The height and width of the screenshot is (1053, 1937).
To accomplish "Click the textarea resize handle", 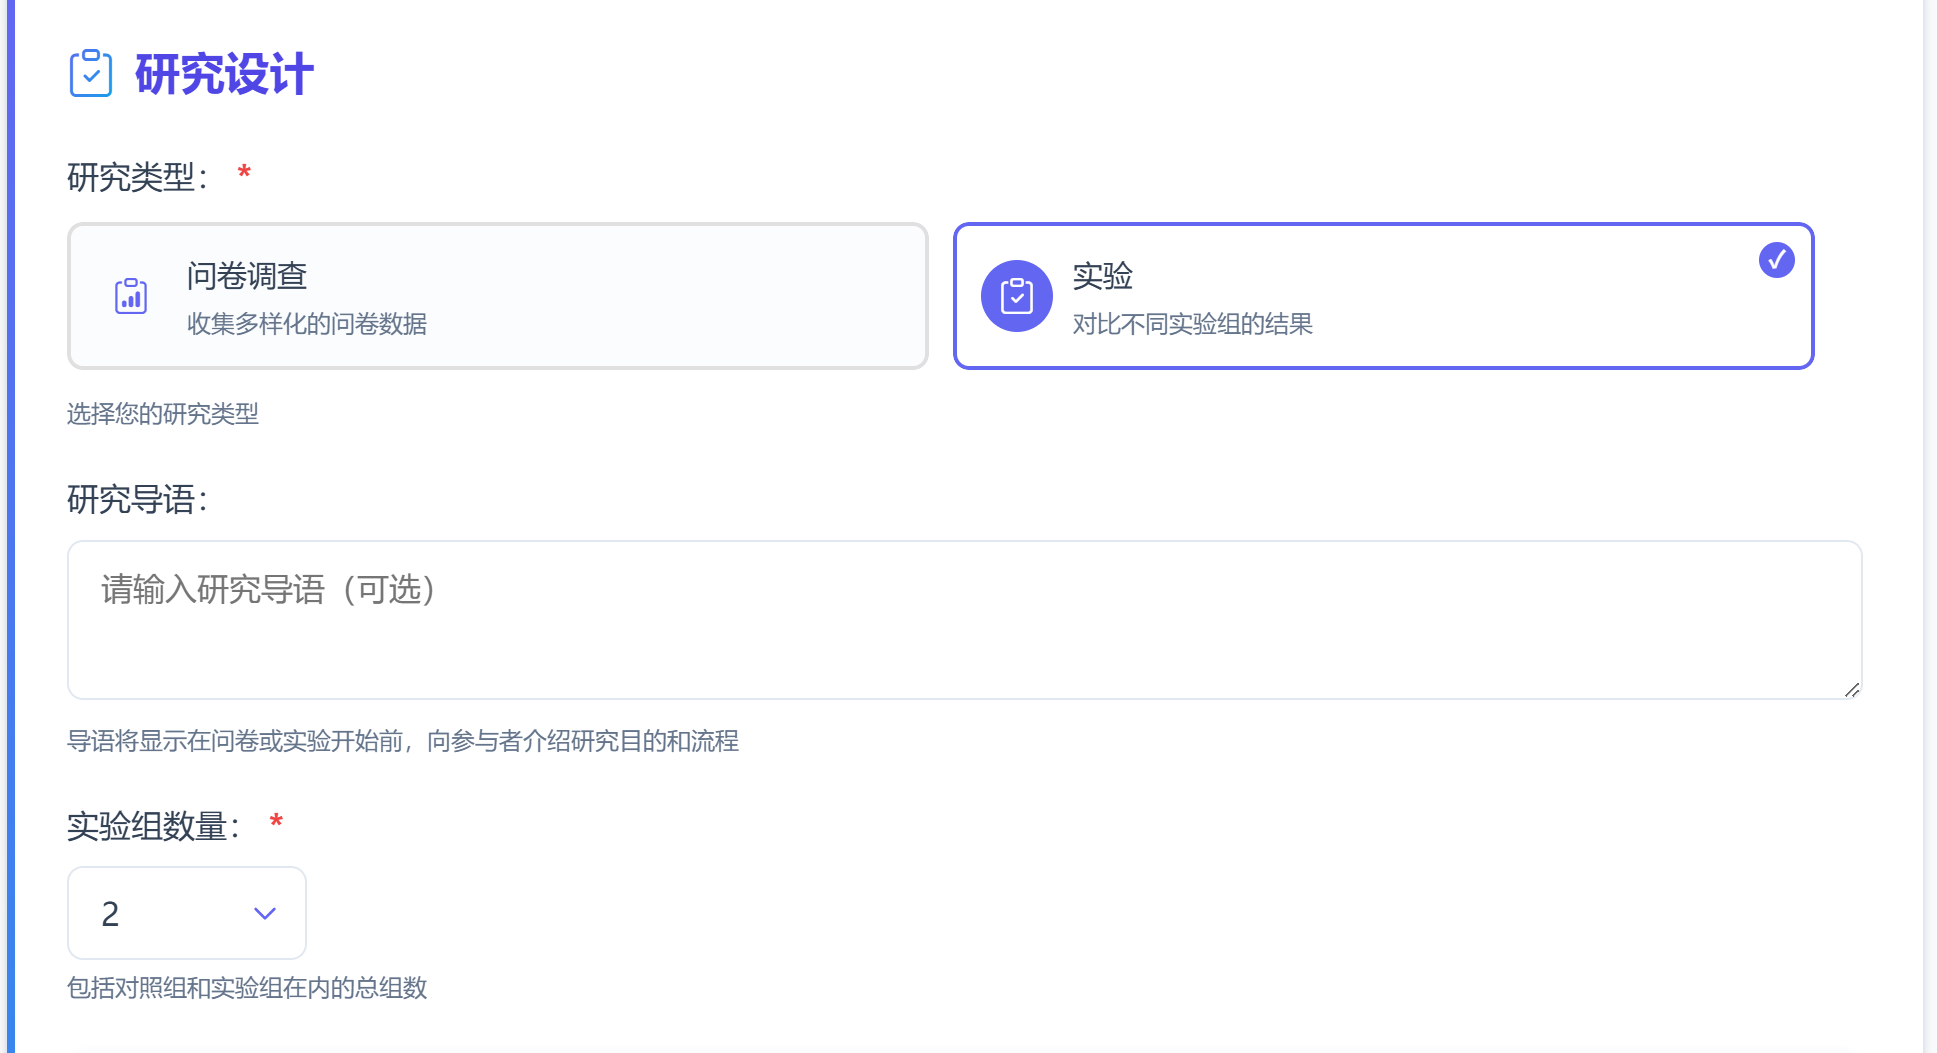I will 1852,690.
